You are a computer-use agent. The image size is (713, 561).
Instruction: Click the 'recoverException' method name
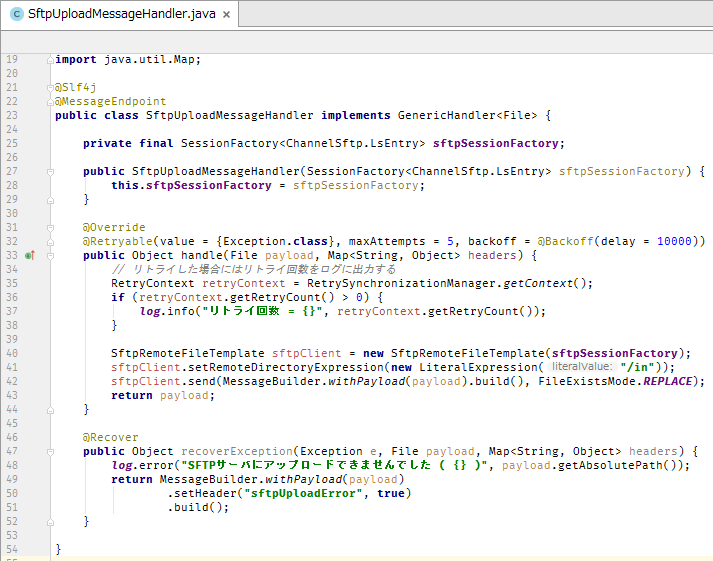coord(236,451)
